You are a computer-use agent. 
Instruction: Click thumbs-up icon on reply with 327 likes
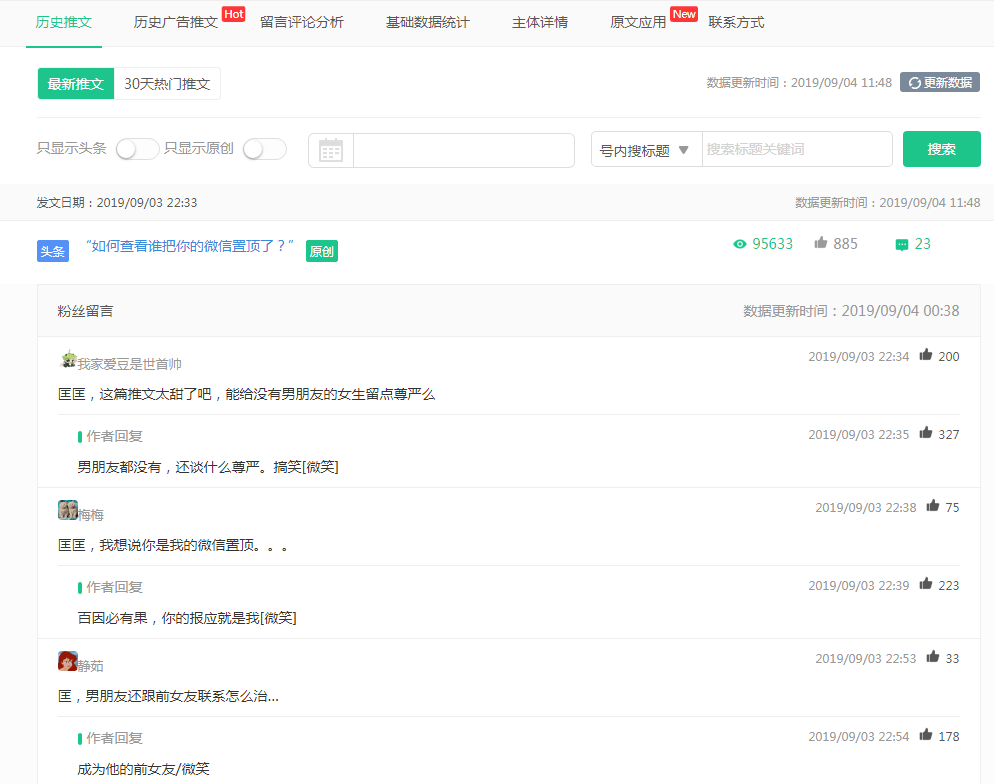tap(926, 433)
